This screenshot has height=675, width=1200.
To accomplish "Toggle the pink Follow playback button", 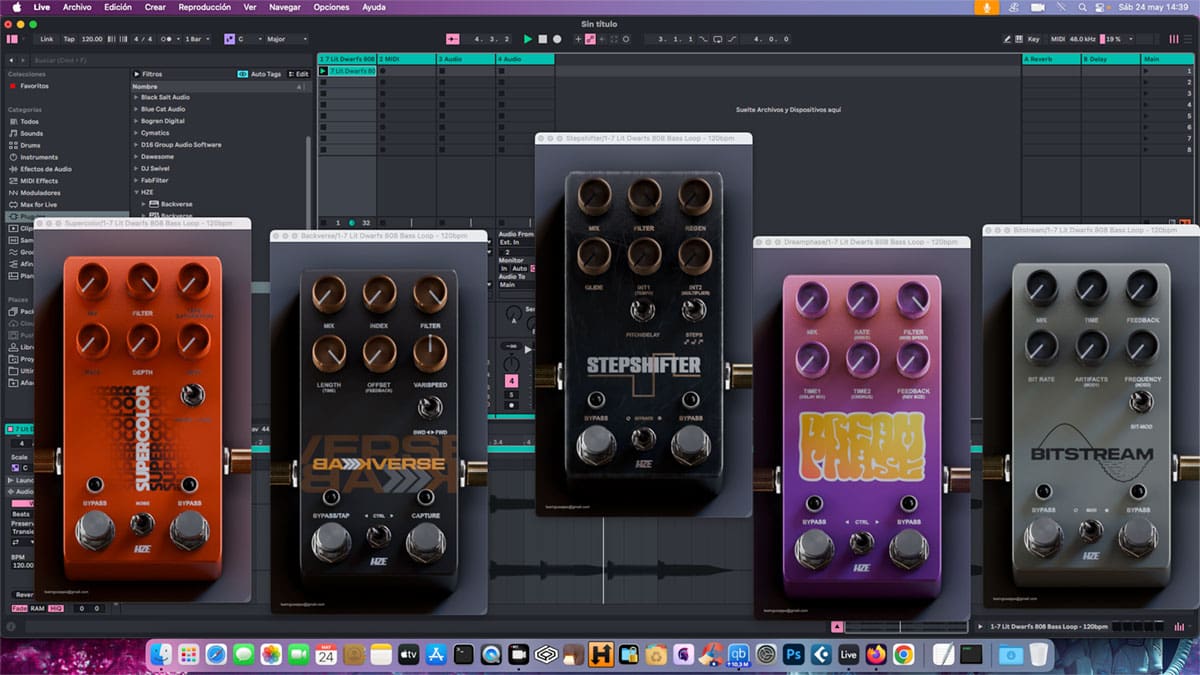I will pos(452,39).
